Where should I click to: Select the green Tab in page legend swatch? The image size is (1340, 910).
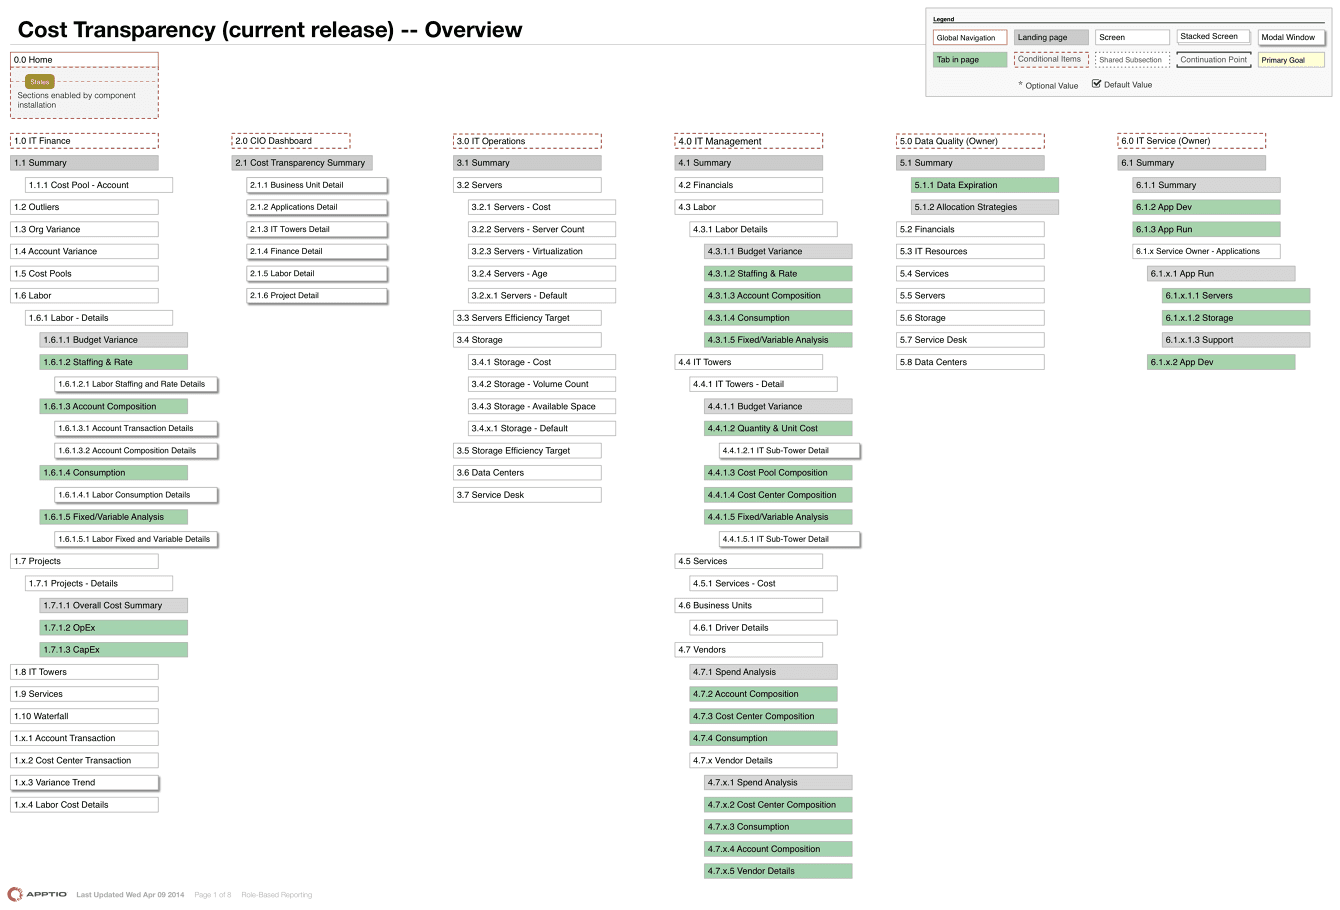(970, 60)
